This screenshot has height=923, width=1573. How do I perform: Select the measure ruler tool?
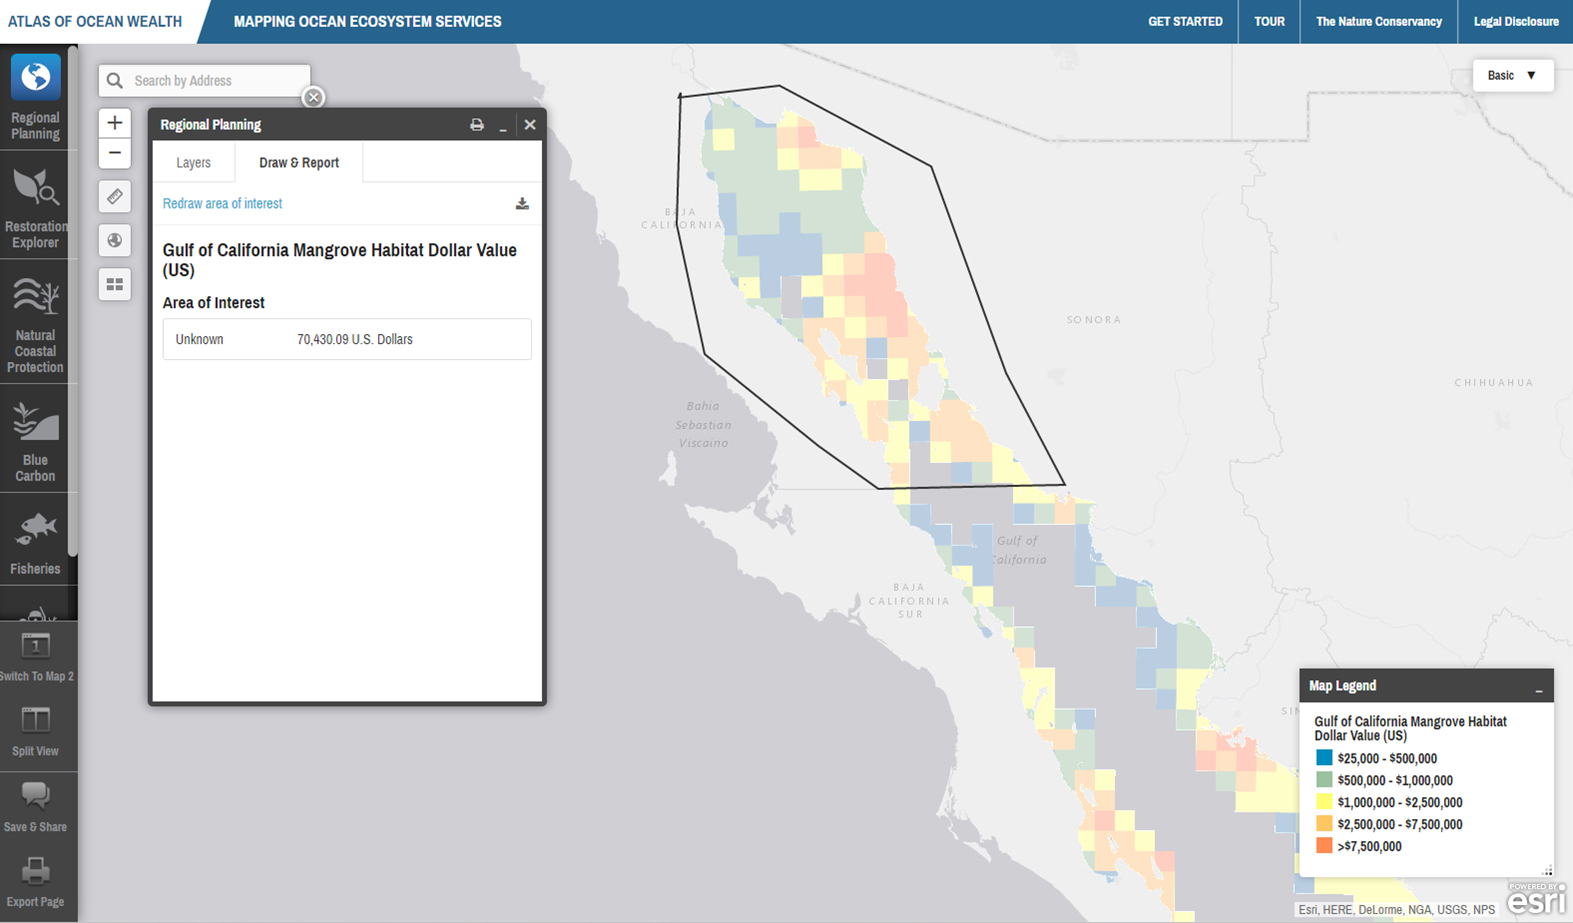pos(115,197)
